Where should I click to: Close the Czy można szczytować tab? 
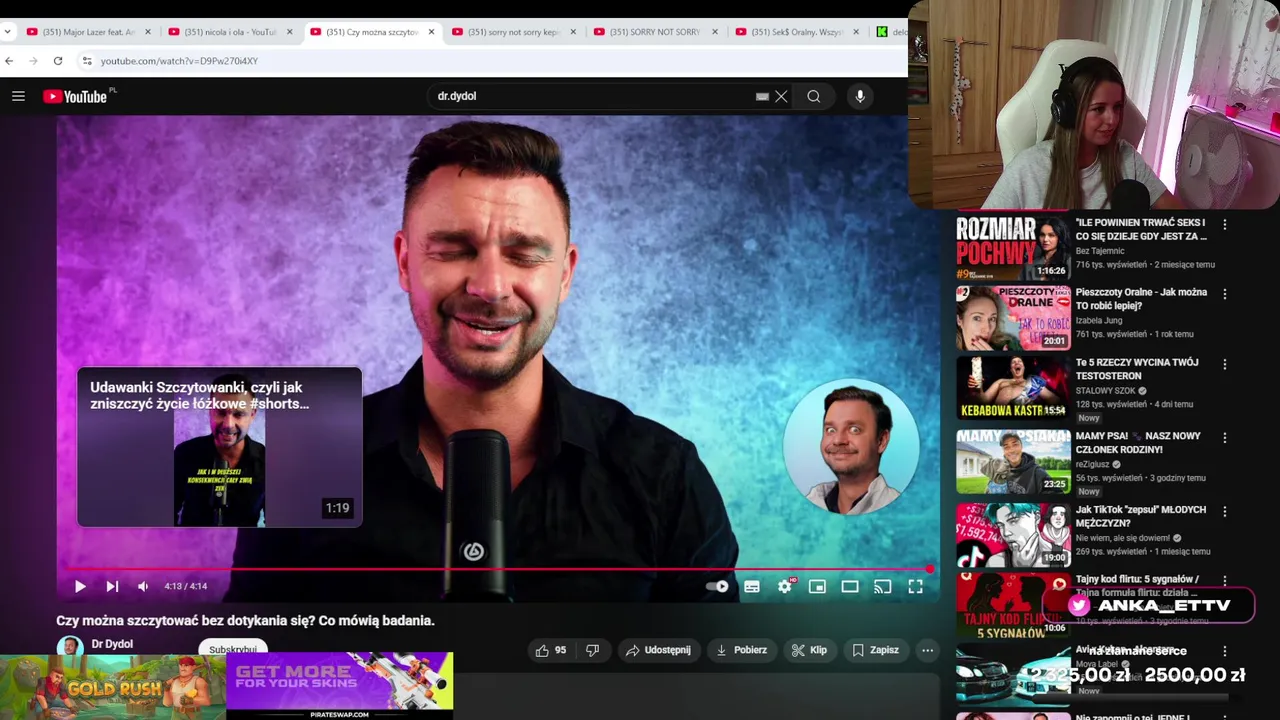click(431, 32)
